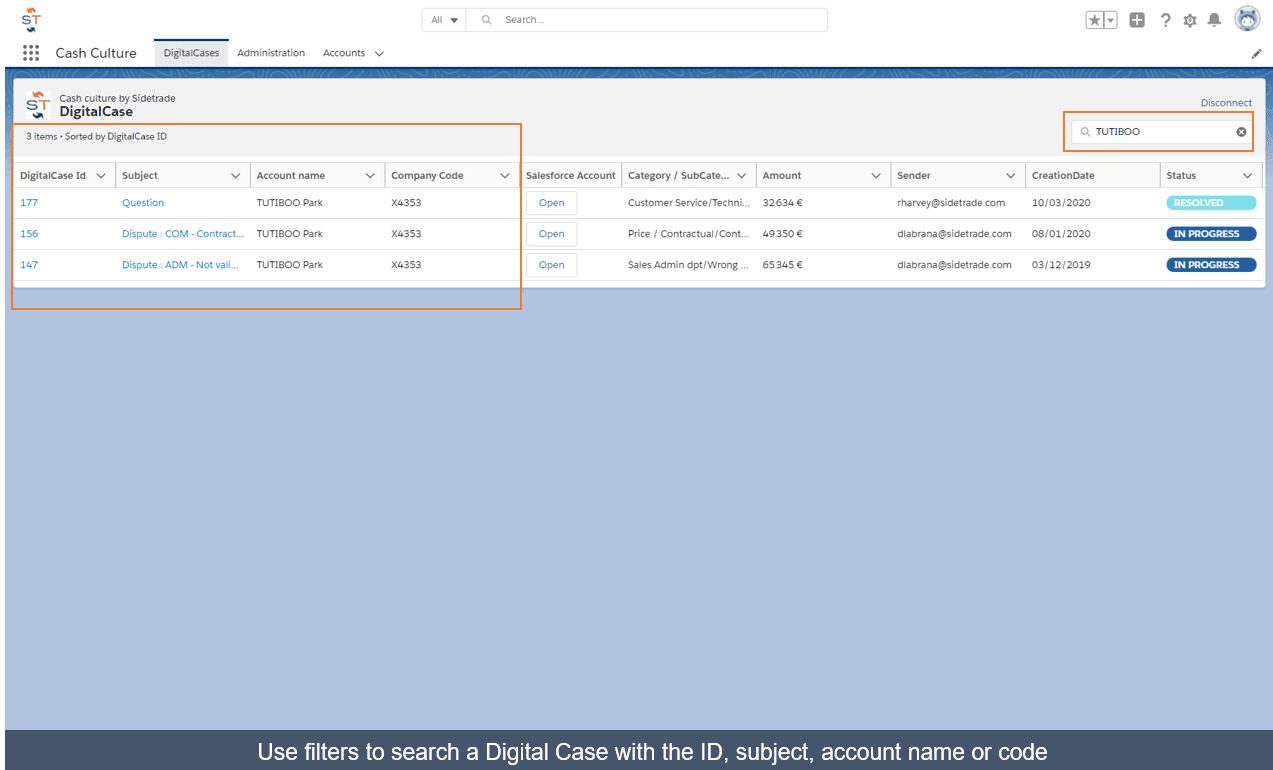Open DigitalCase 156 link

(x=29, y=234)
